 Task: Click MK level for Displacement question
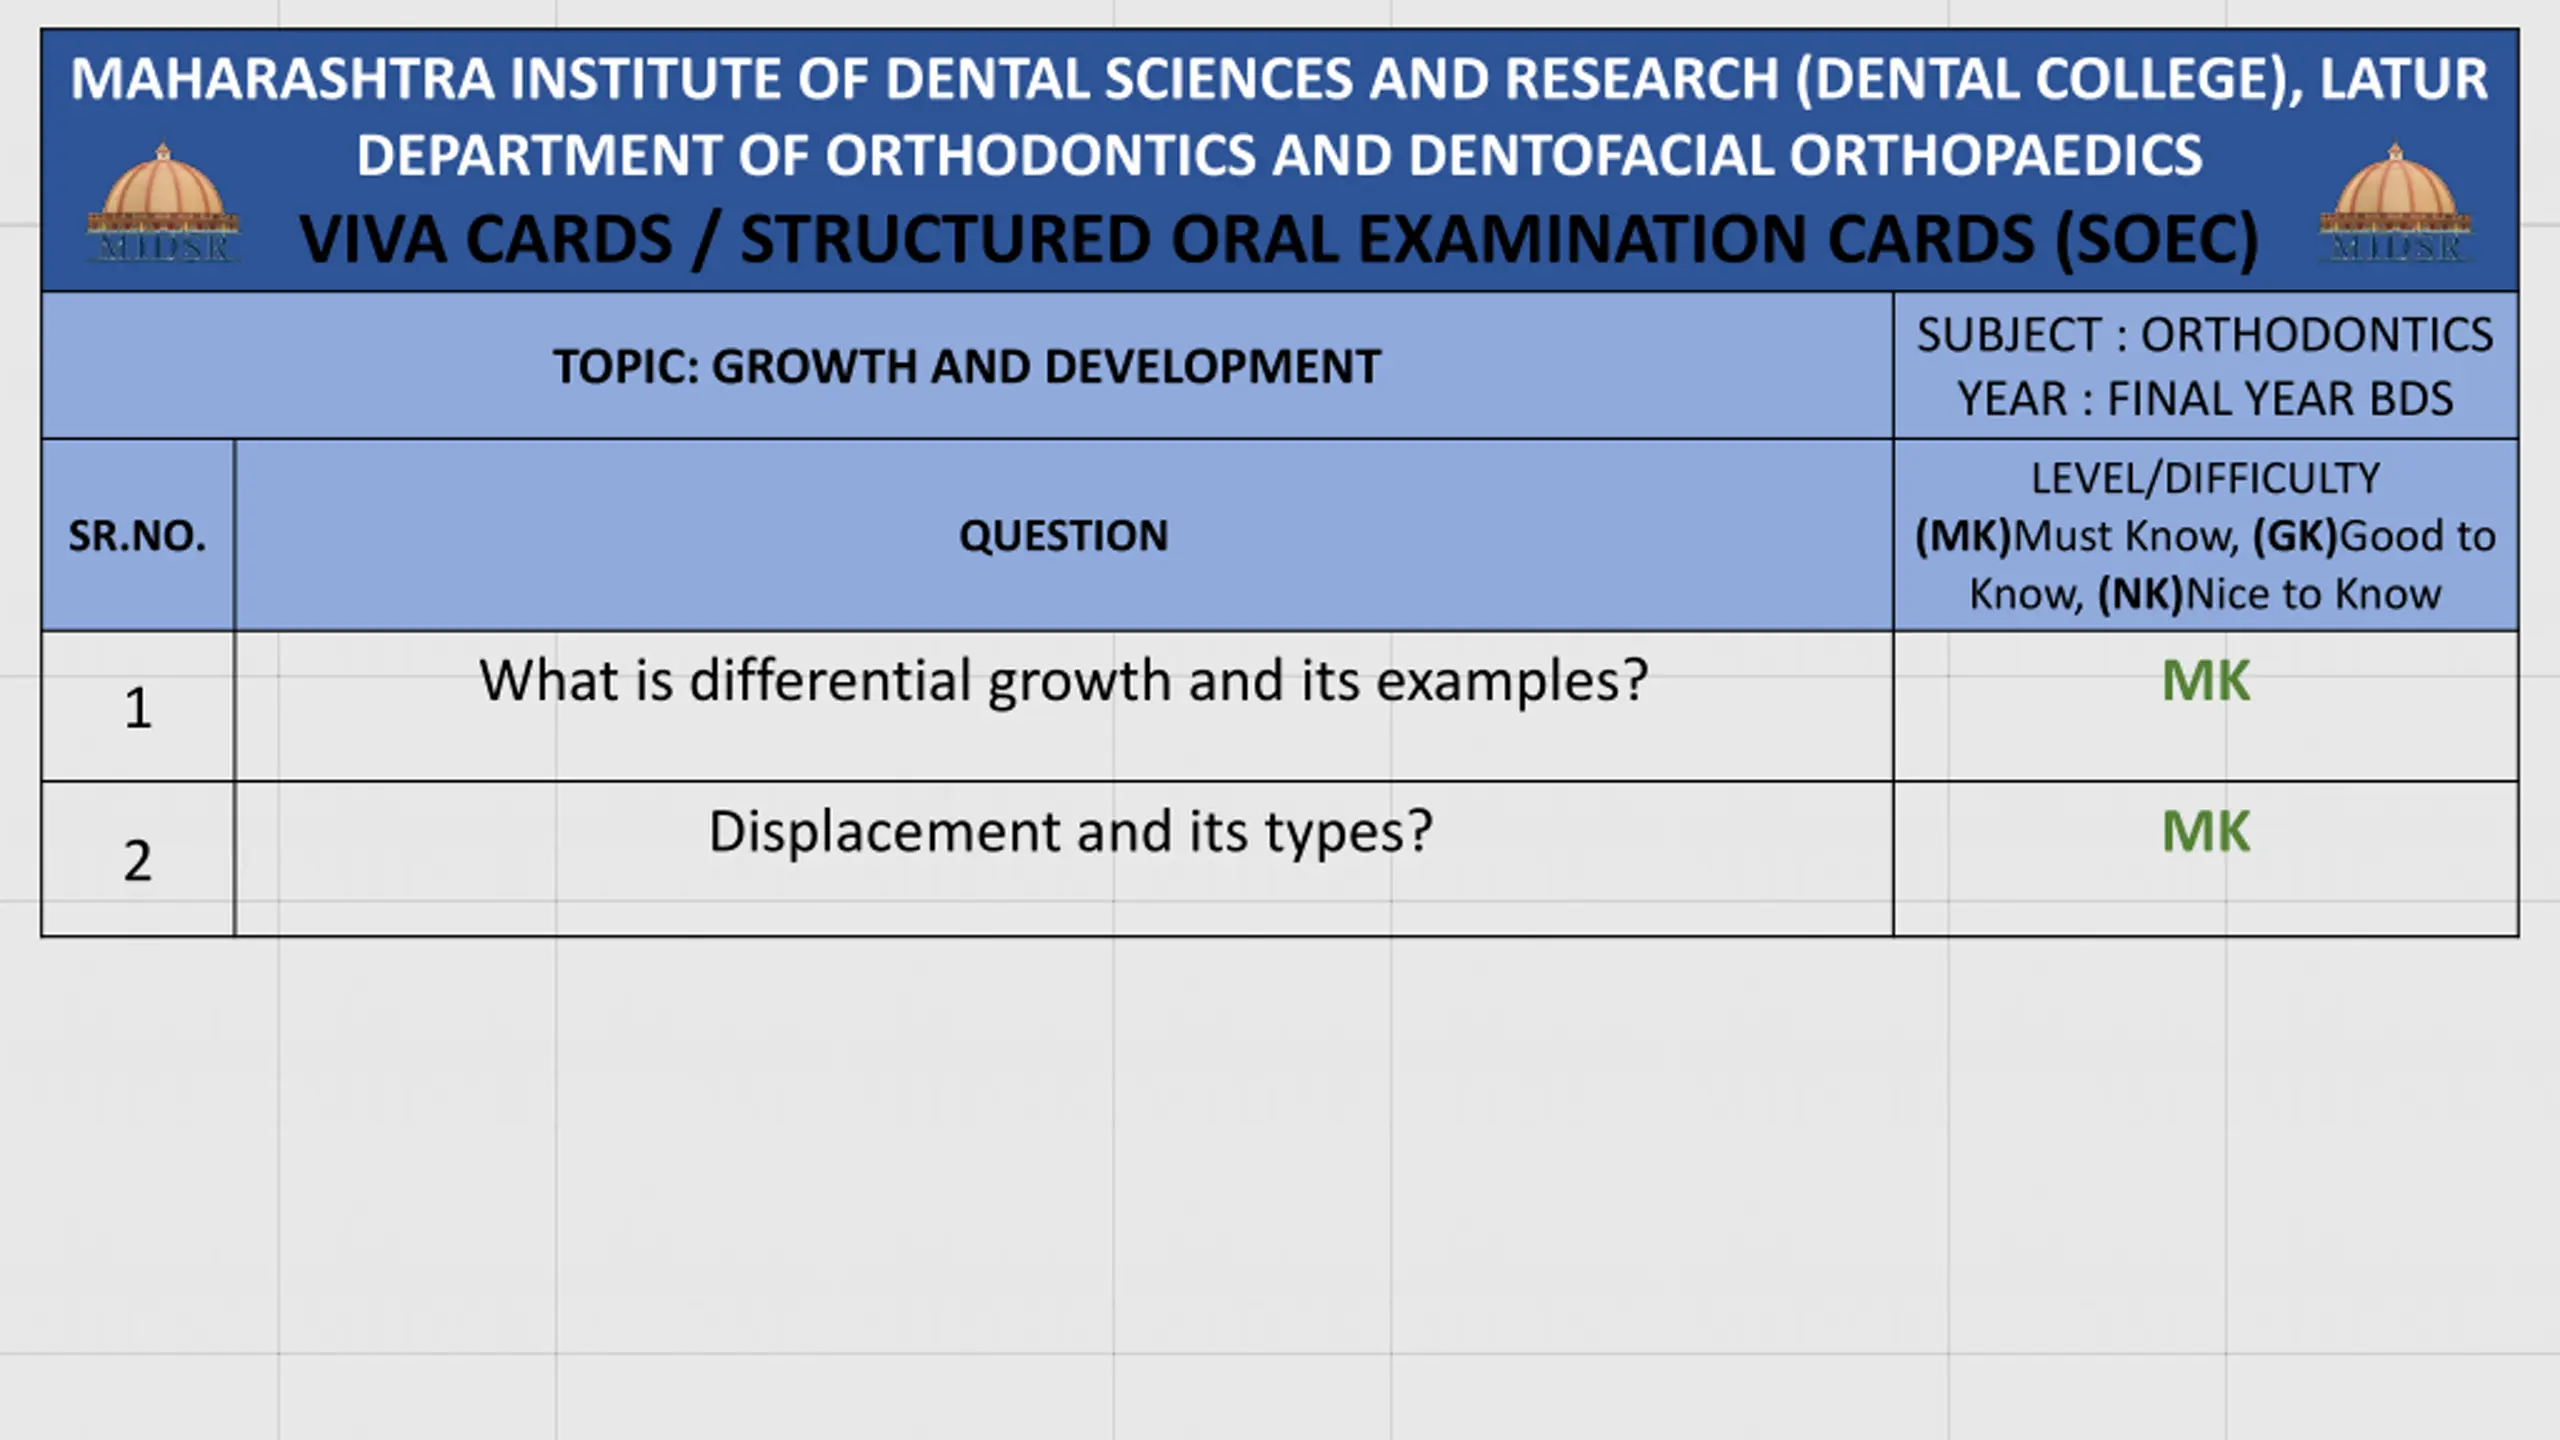(x=2206, y=832)
